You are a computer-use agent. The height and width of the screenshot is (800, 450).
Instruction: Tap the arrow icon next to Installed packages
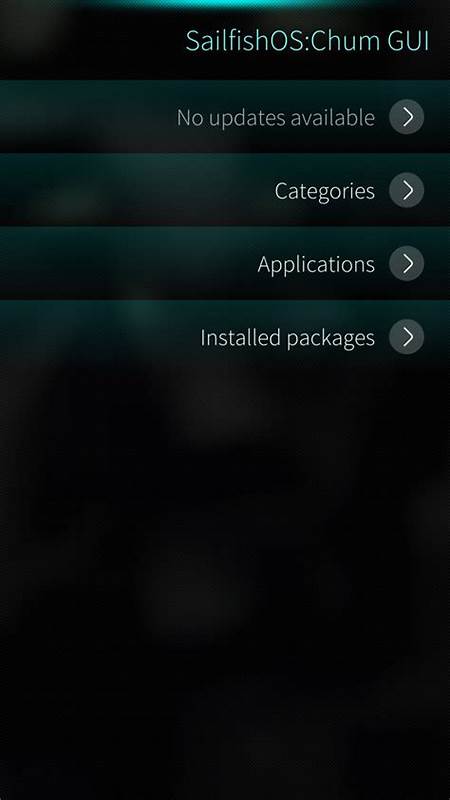tap(407, 337)
